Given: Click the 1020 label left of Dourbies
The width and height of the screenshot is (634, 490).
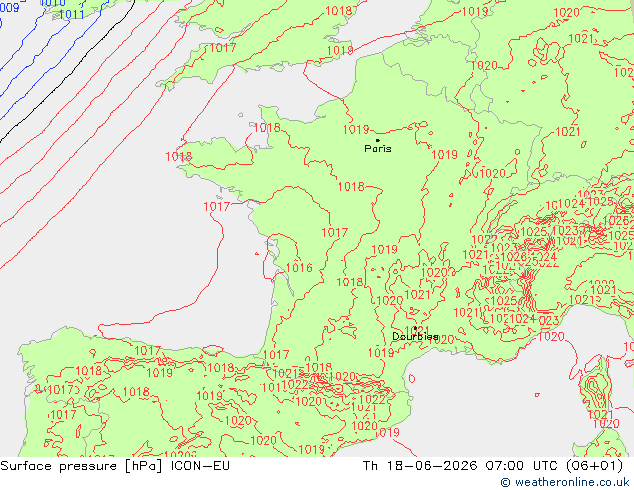Looking at the screenshot, I should [x=390, y=301].
